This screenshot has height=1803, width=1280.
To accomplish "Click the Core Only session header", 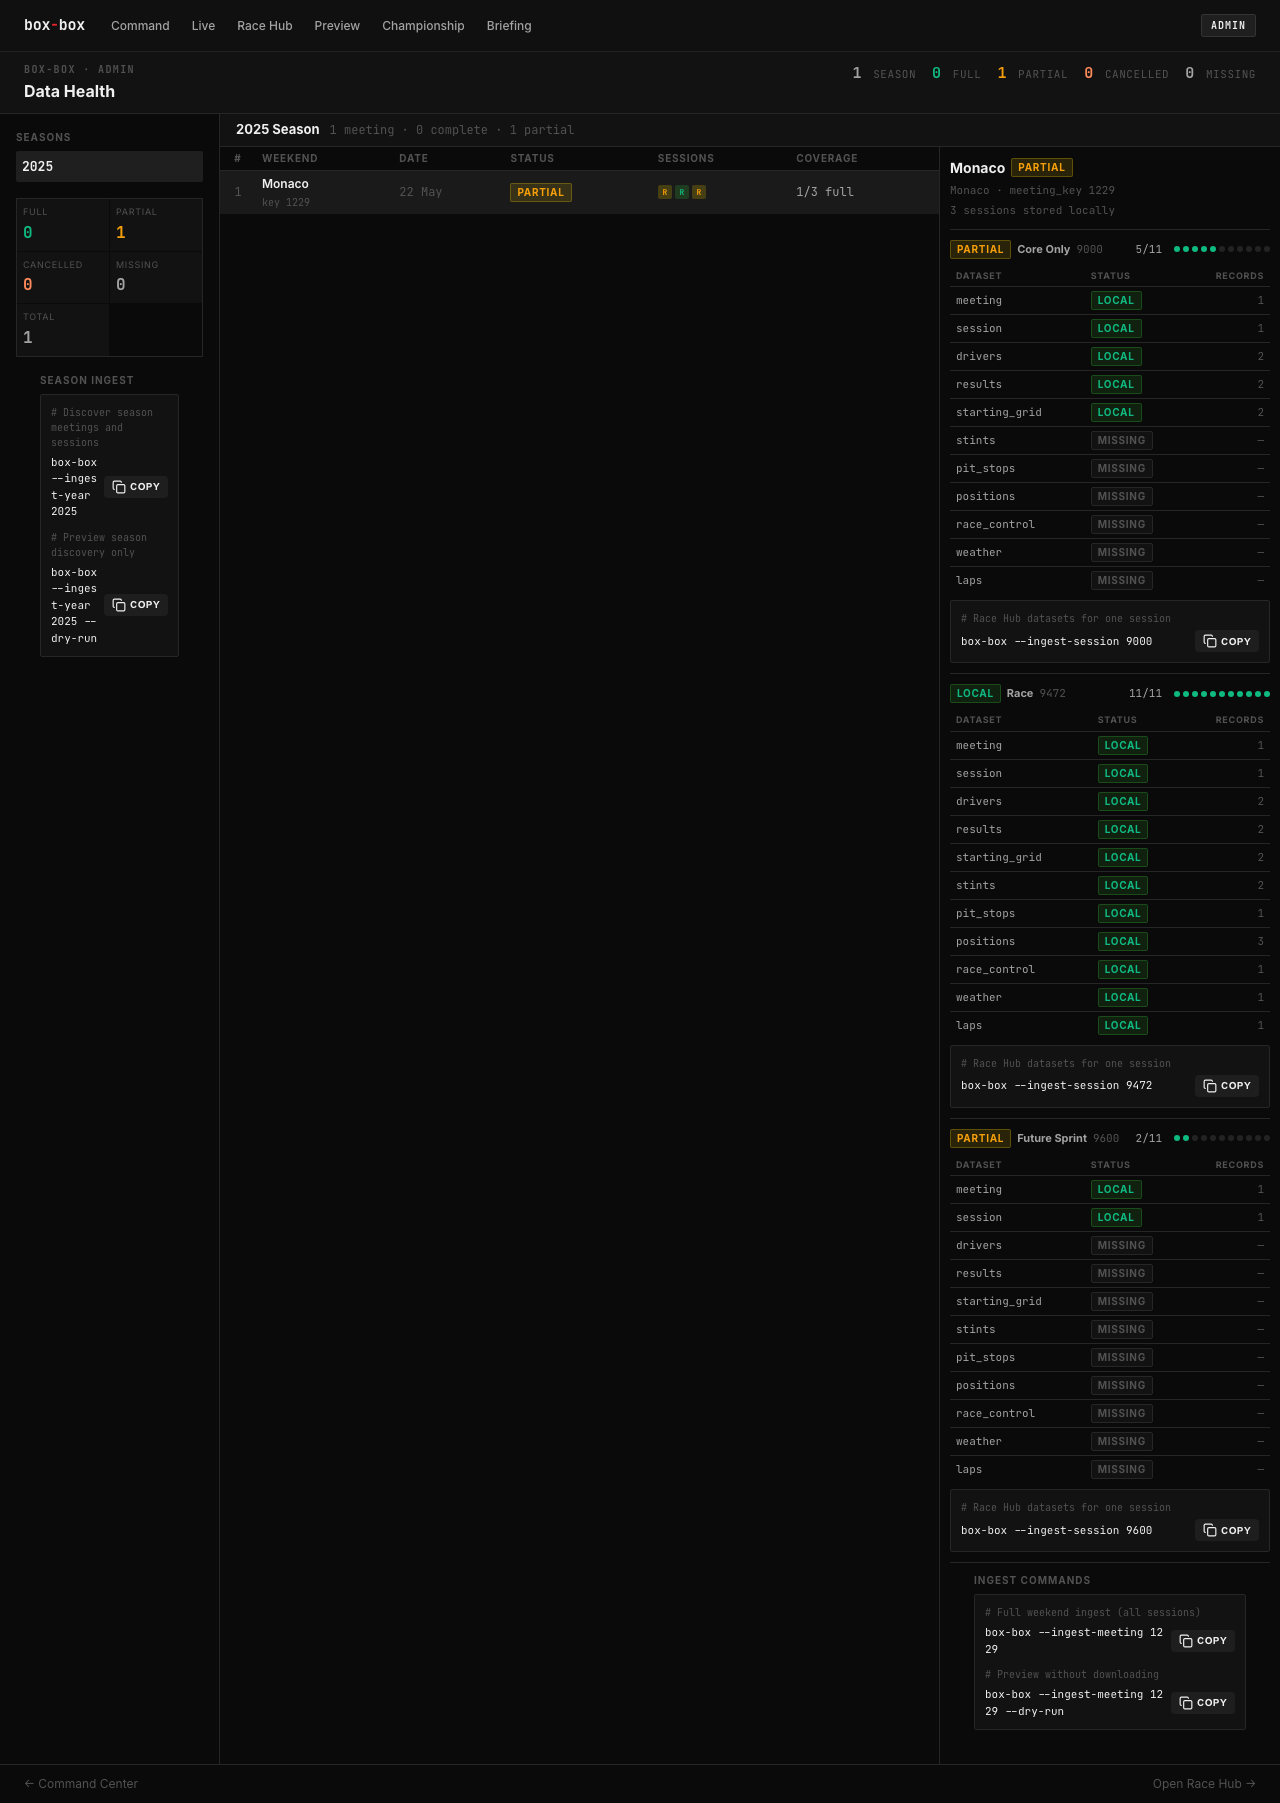I will tap(1110, 249).
